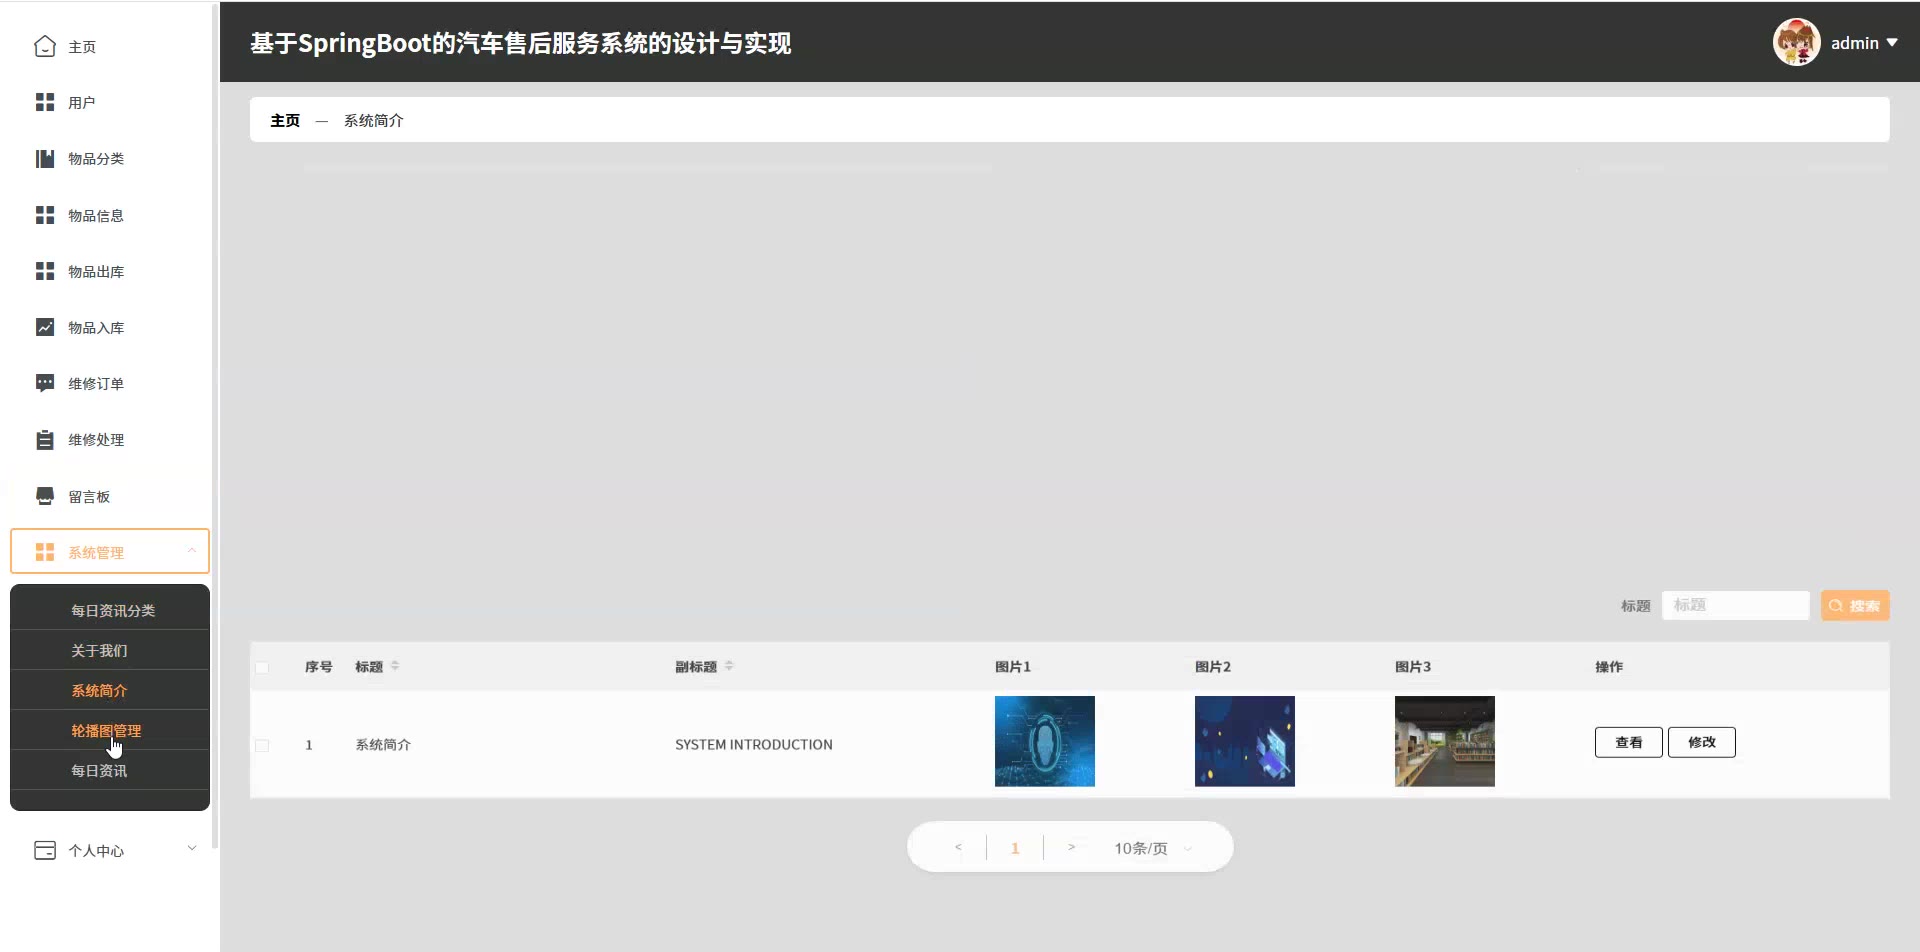Screen dimensions: 1920x952
Task: Click the 主页 breadcrumb link
Action: click(285, 120)
